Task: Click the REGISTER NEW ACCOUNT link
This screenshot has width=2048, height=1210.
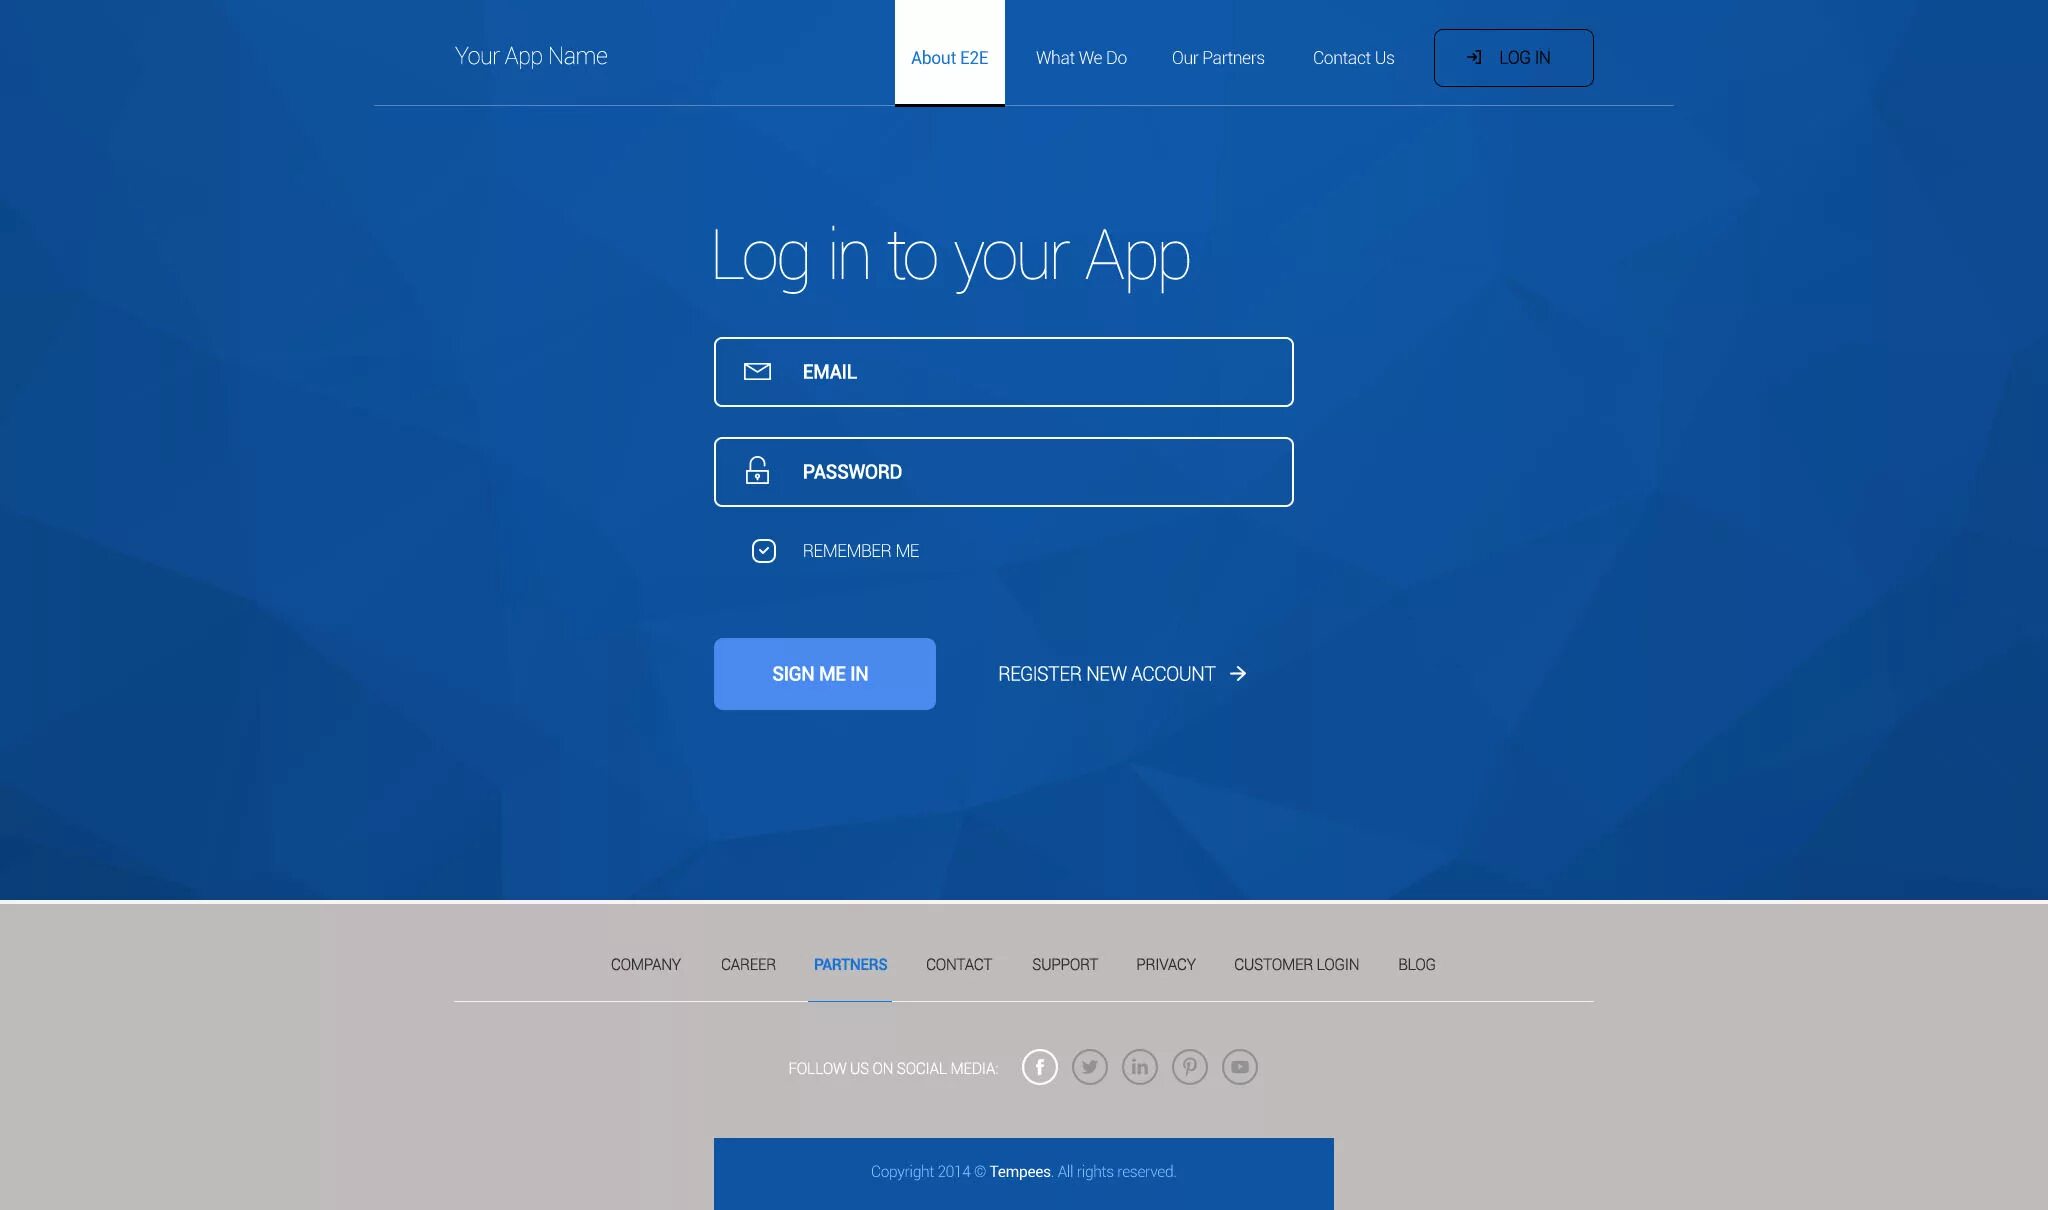Action: coord(1122,673)
